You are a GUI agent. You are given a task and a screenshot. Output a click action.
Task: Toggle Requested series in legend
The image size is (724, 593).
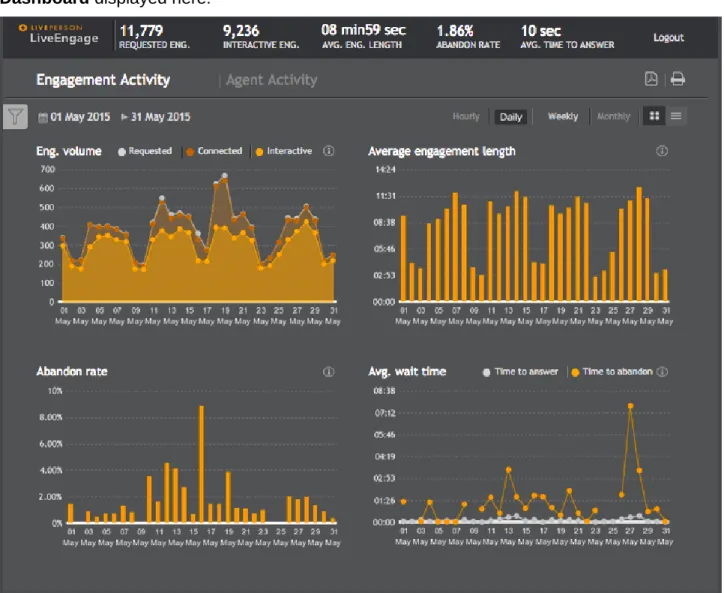[145, 151]
